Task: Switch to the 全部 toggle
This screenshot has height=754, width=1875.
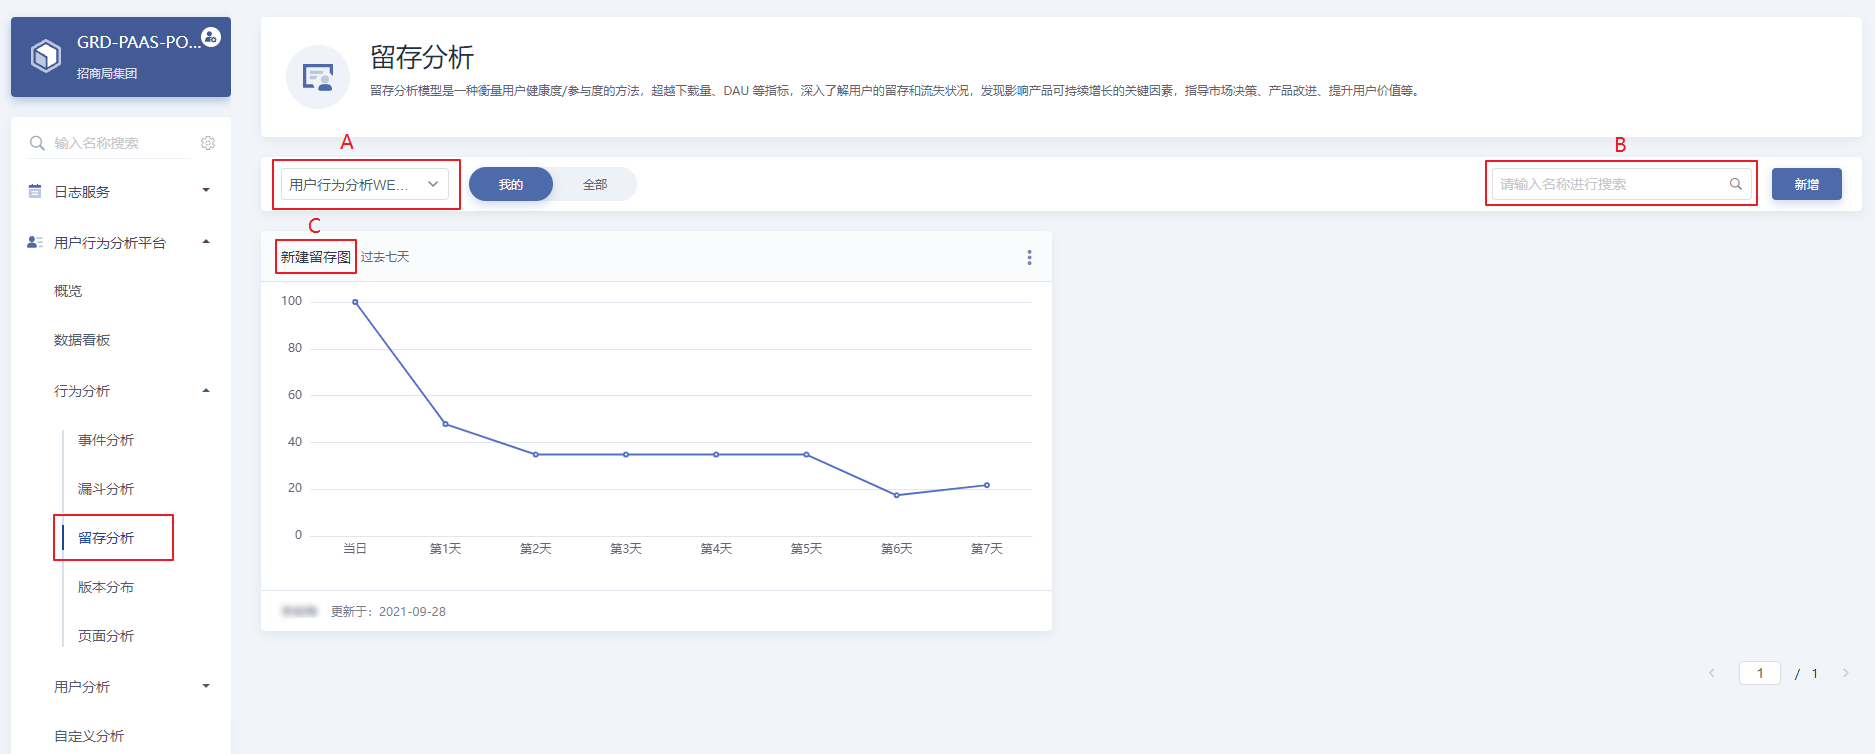Action: [595, 184]
